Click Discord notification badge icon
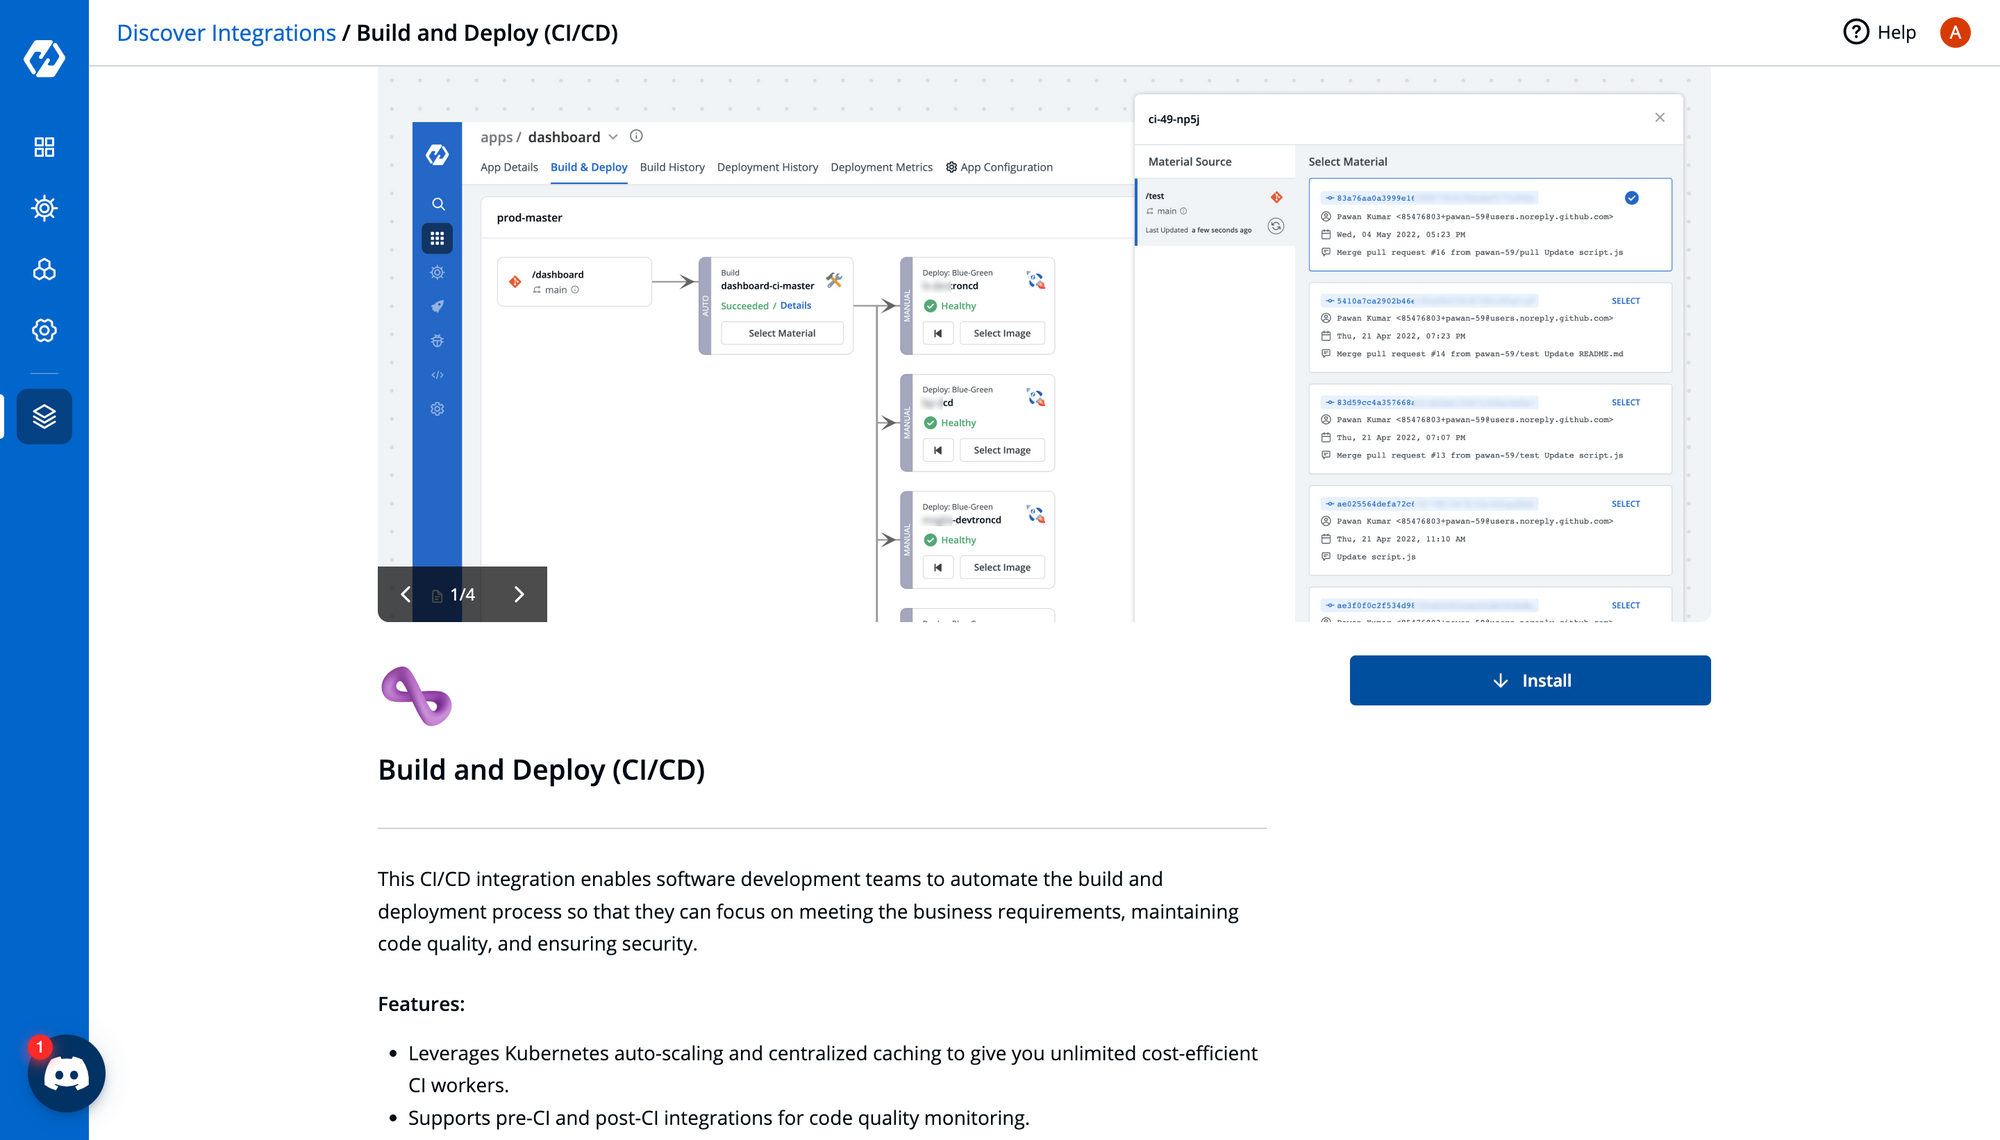 pos(41,1045)
